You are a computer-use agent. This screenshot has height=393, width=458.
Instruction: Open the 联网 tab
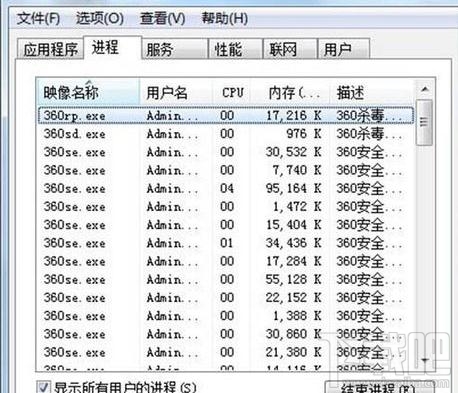coord(290,49)
